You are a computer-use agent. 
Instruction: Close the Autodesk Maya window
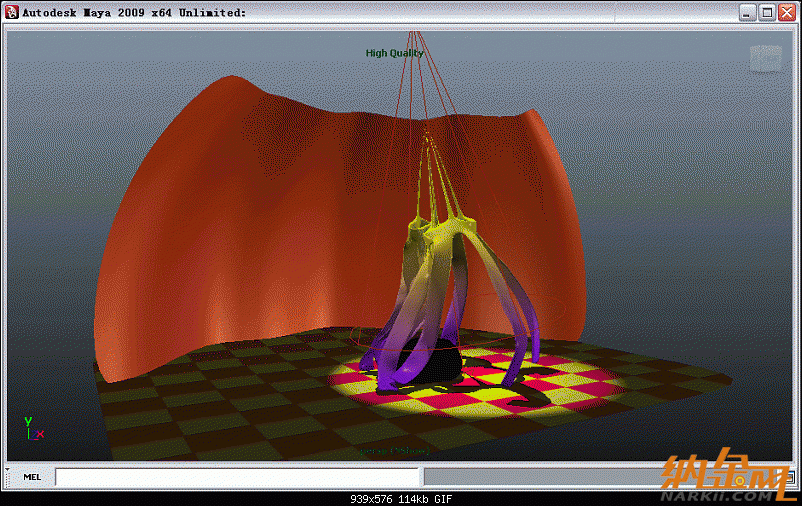pyautogui.click(x=786, y=12)
